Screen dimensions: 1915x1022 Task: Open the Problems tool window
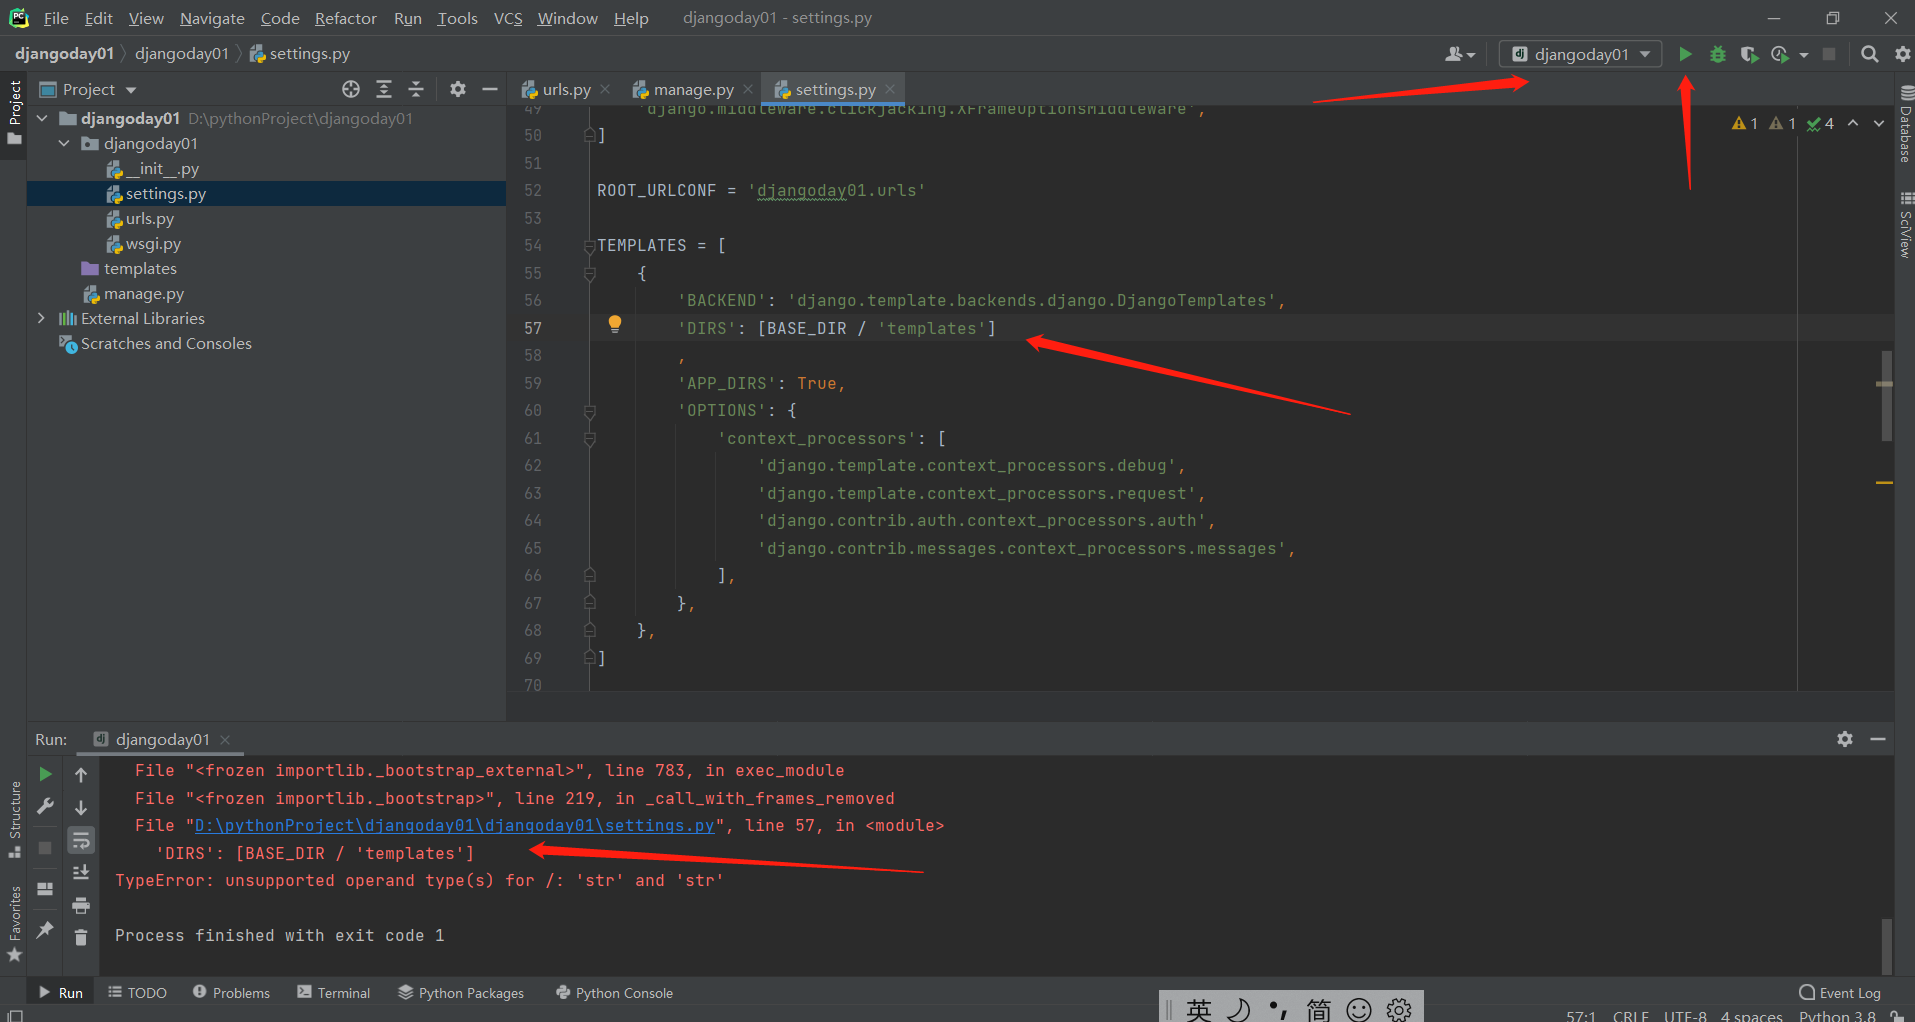[x=231, y=993]
